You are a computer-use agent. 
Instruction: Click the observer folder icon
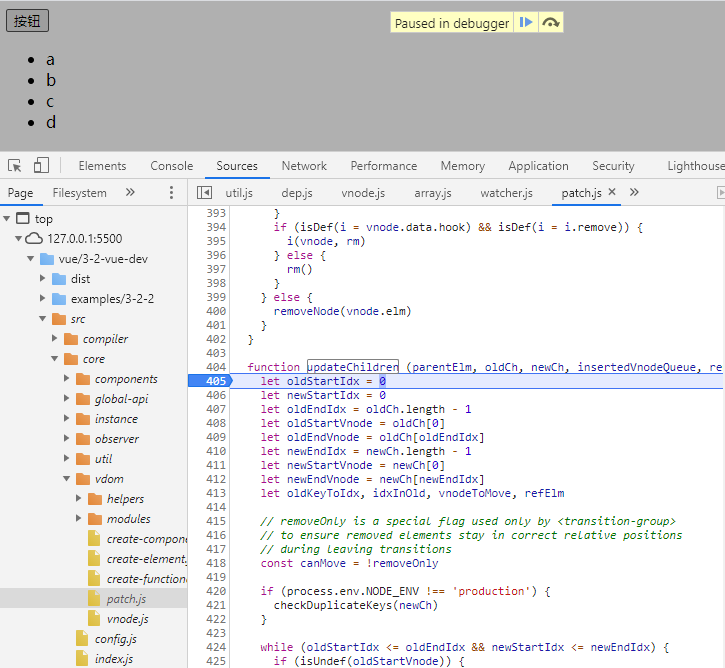coord(83,439)
